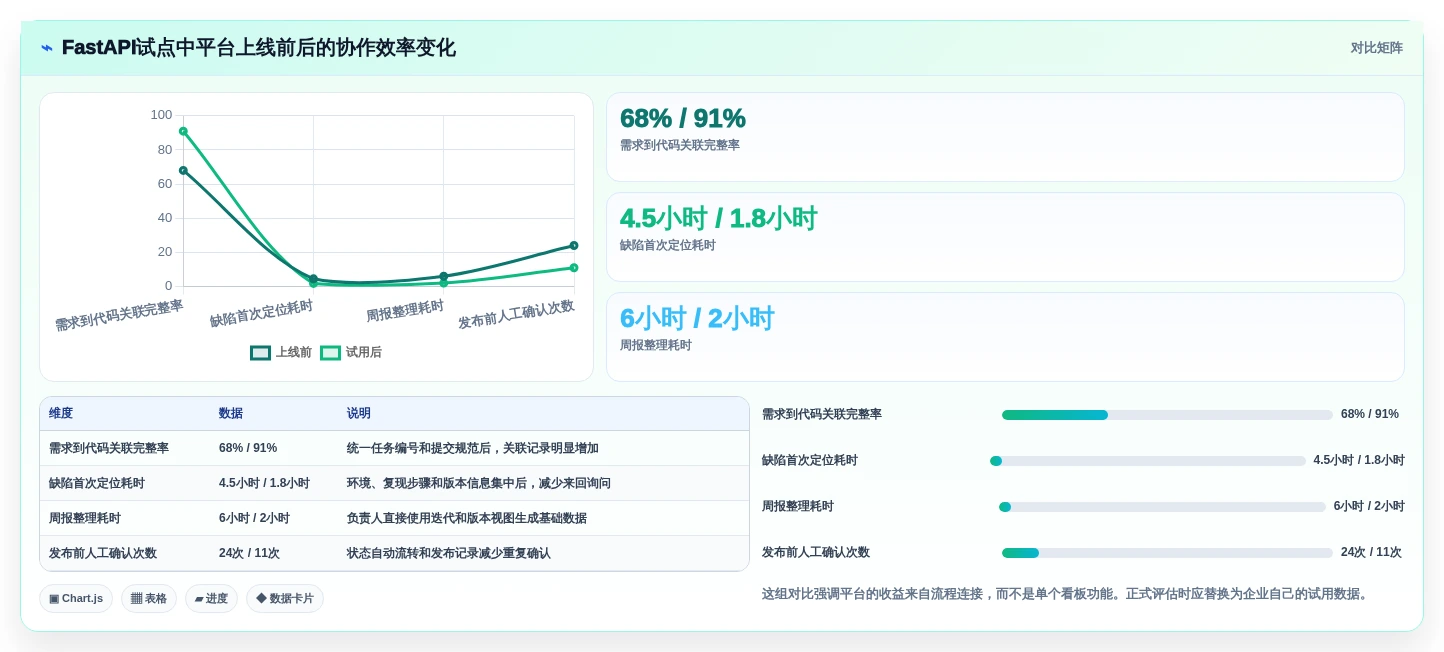1444x652 pixels.
Task: Click the 表格 tag chip
Action: [149, 598]
